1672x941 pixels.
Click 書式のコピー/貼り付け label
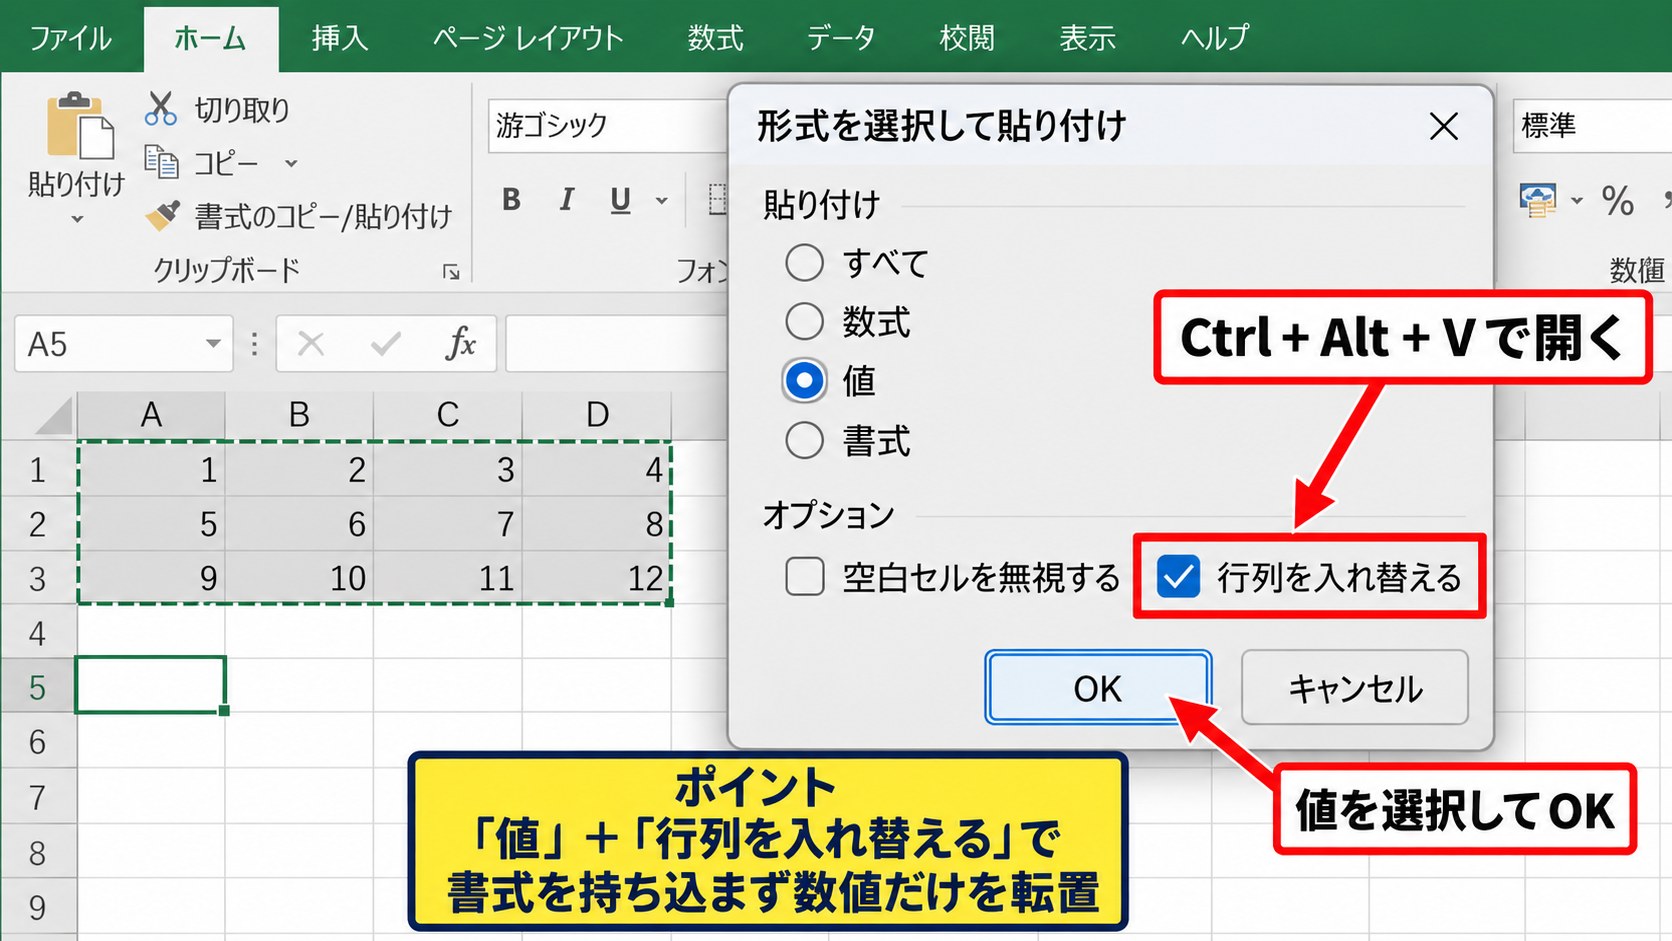pos(323,216)
